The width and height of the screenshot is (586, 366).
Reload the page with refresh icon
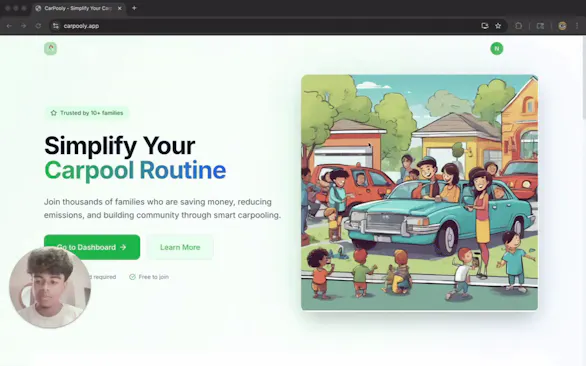[x=38, y=26]
